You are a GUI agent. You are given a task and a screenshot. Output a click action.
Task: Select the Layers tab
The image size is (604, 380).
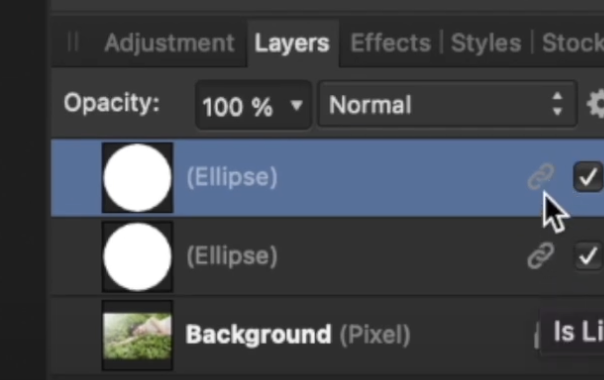click(292, 42)
